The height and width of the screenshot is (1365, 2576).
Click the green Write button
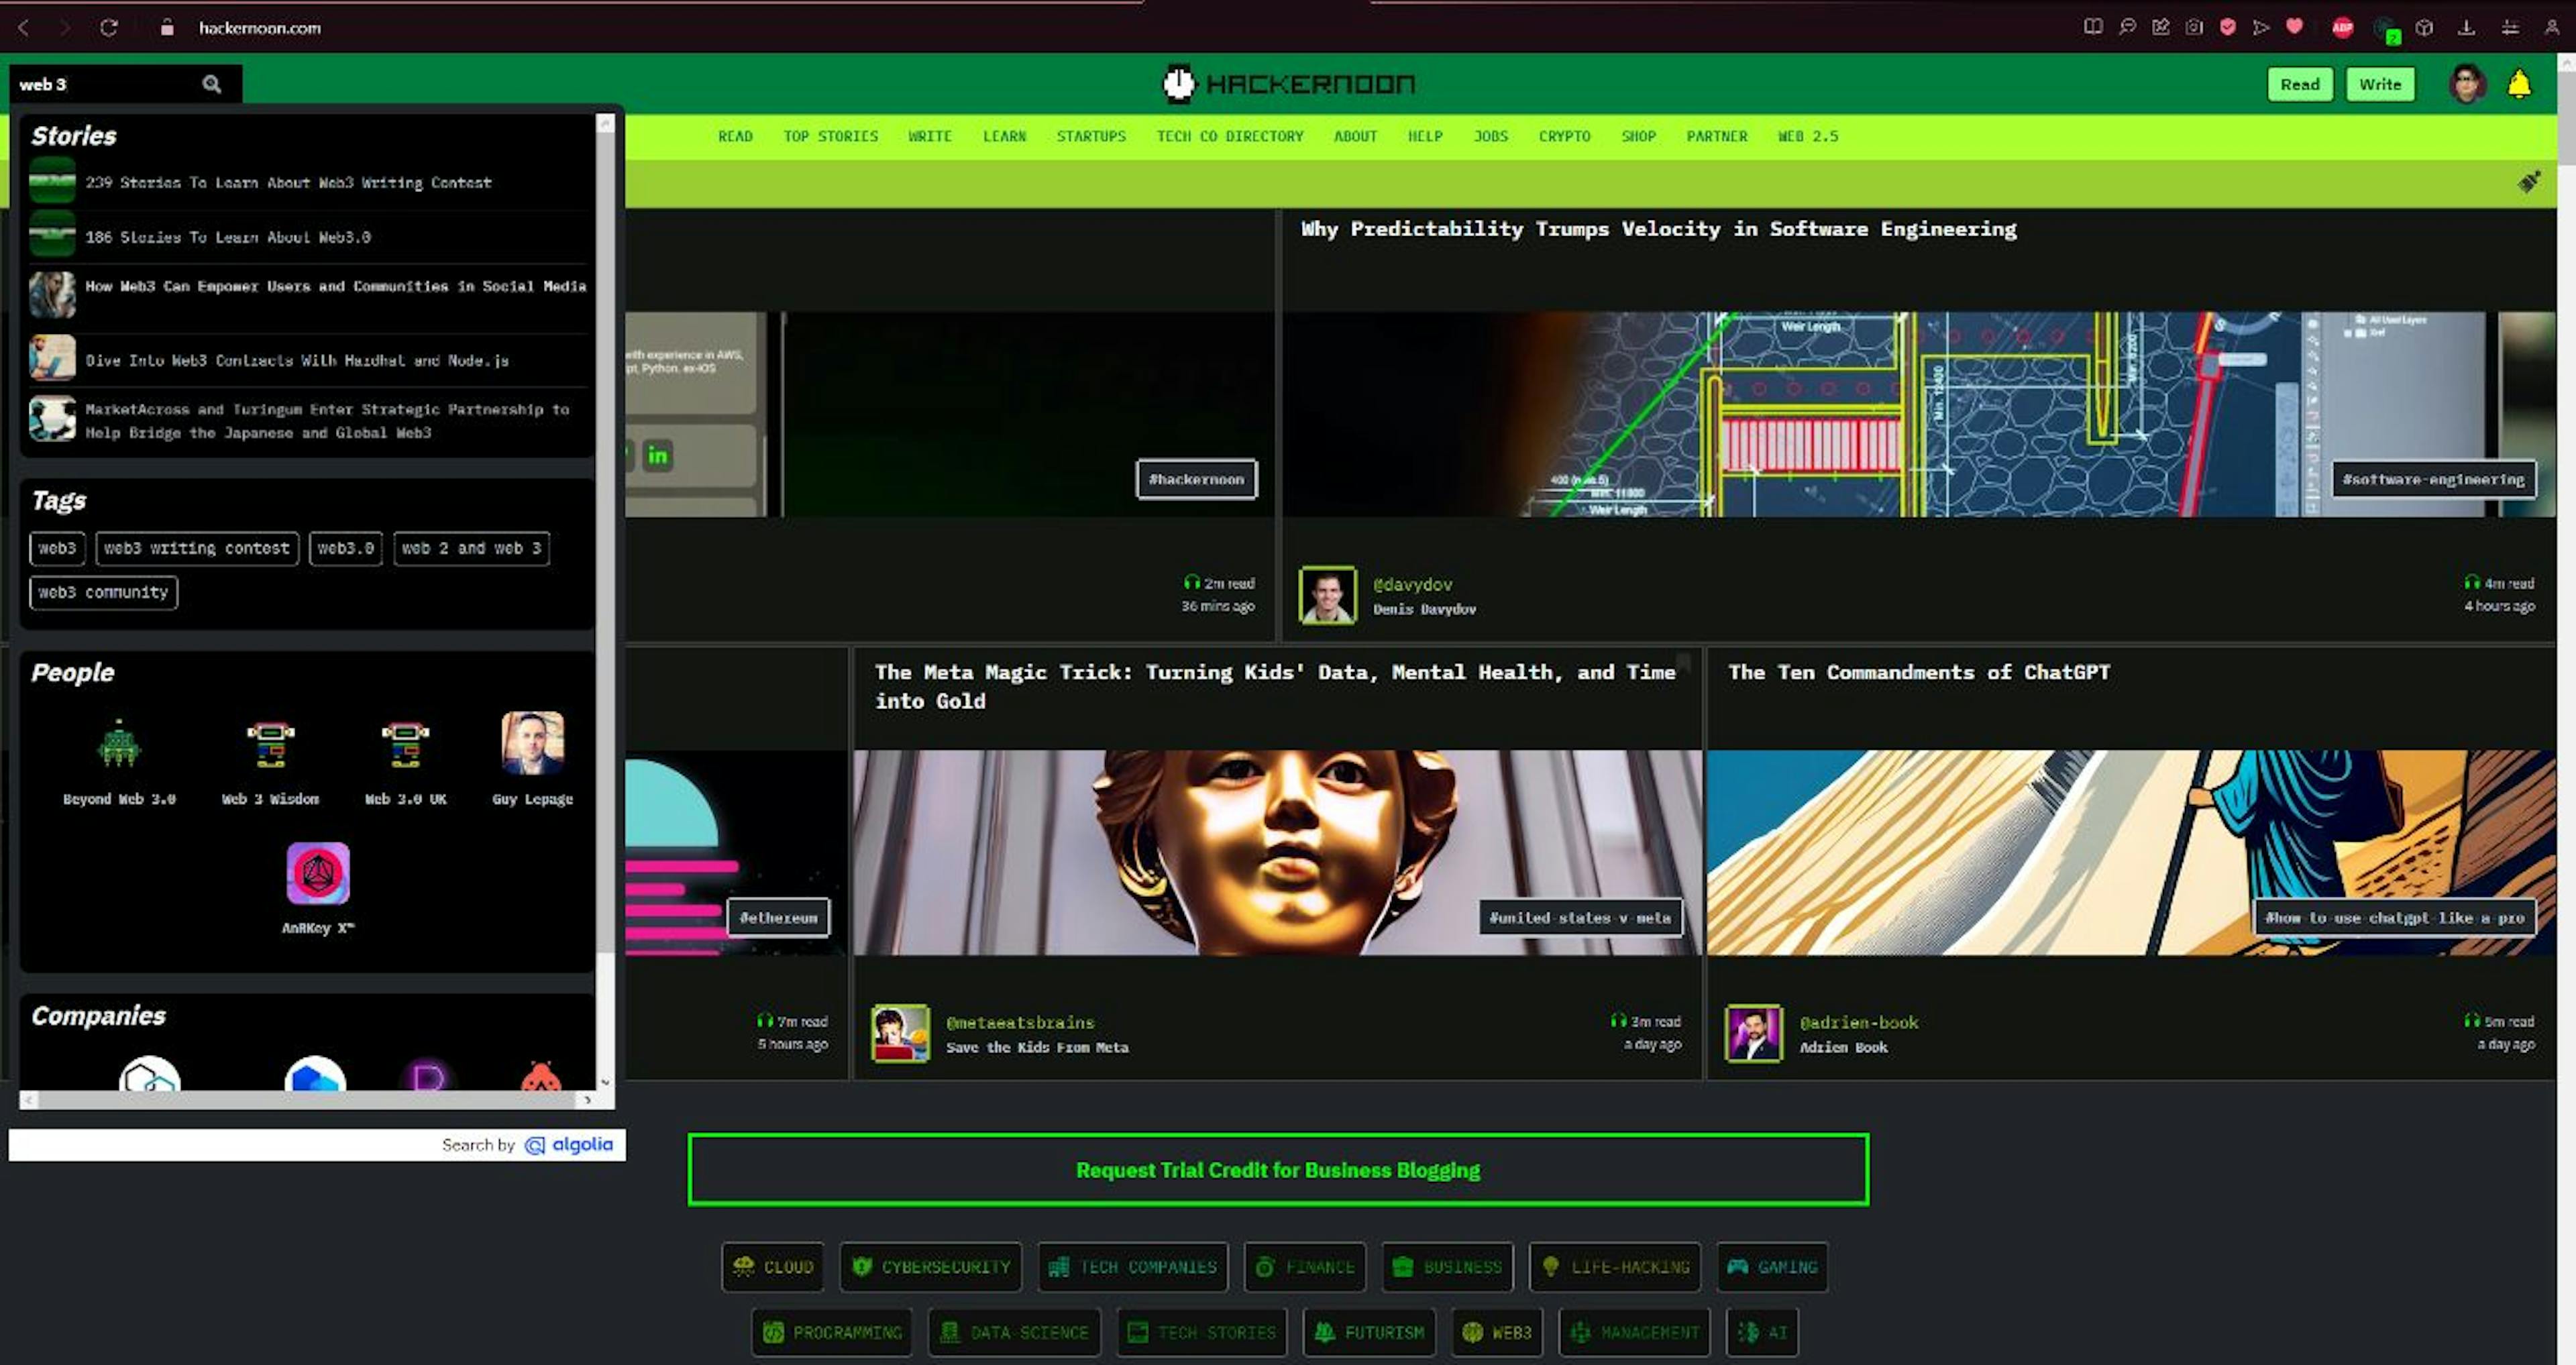[2379, 84]
